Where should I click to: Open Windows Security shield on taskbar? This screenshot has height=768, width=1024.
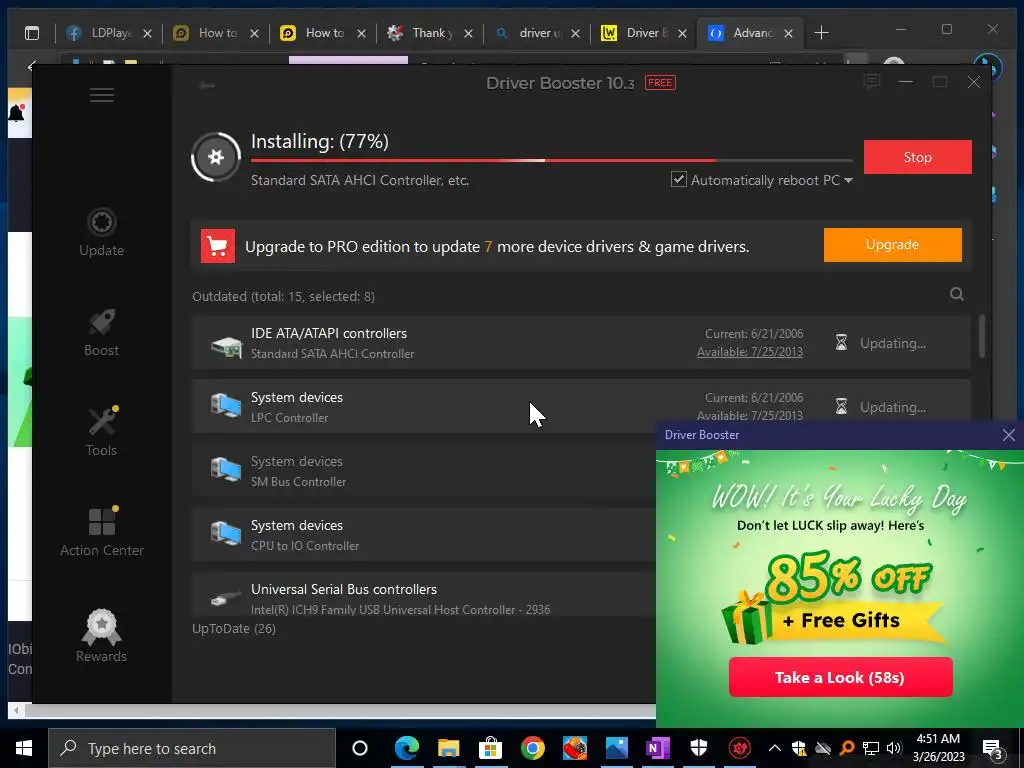pos(699,748)
